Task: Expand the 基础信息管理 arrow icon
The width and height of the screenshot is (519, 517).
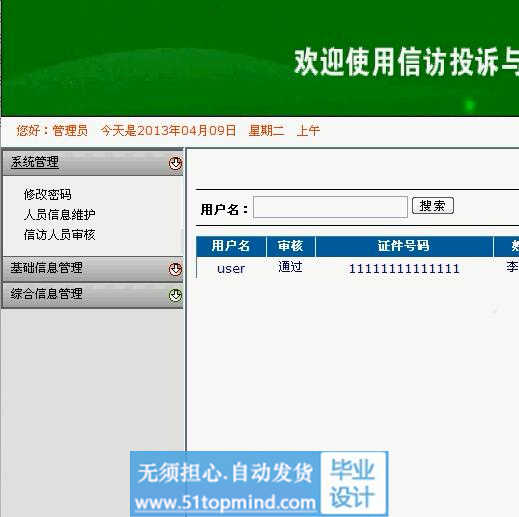Action: pos(175,269)
